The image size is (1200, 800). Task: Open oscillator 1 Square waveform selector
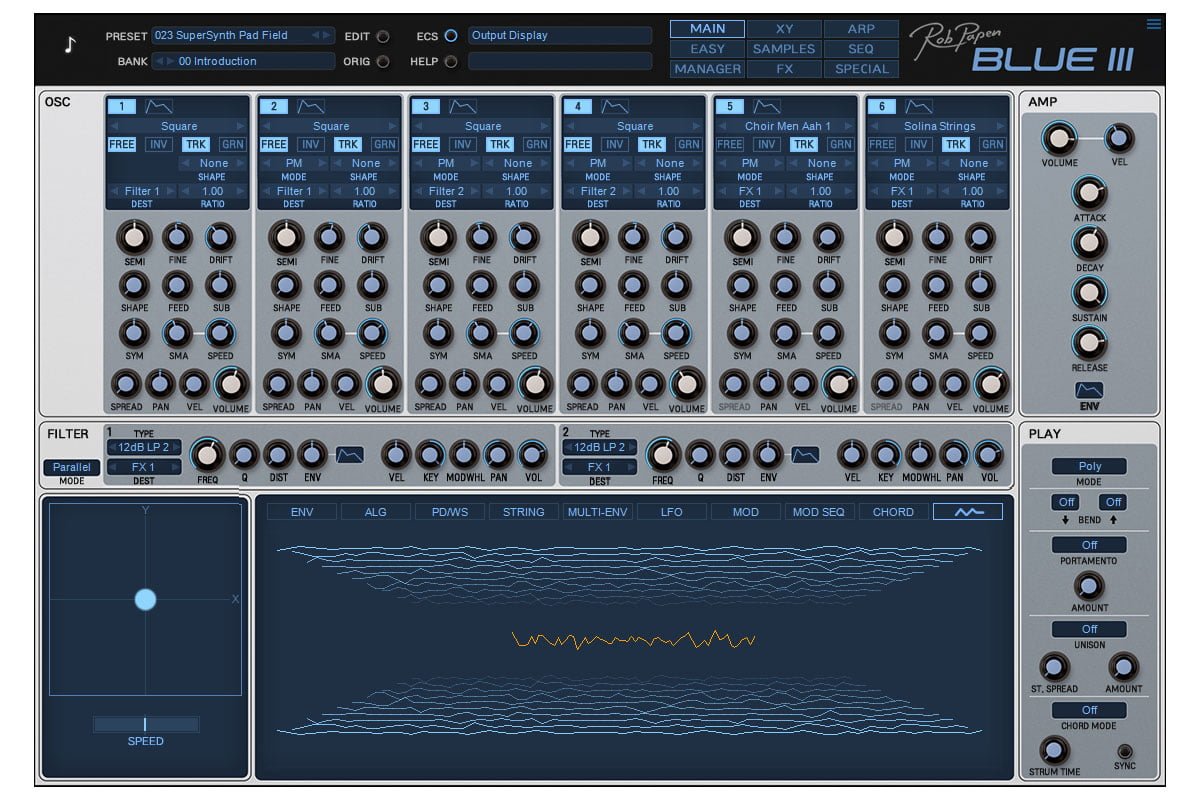179,126
